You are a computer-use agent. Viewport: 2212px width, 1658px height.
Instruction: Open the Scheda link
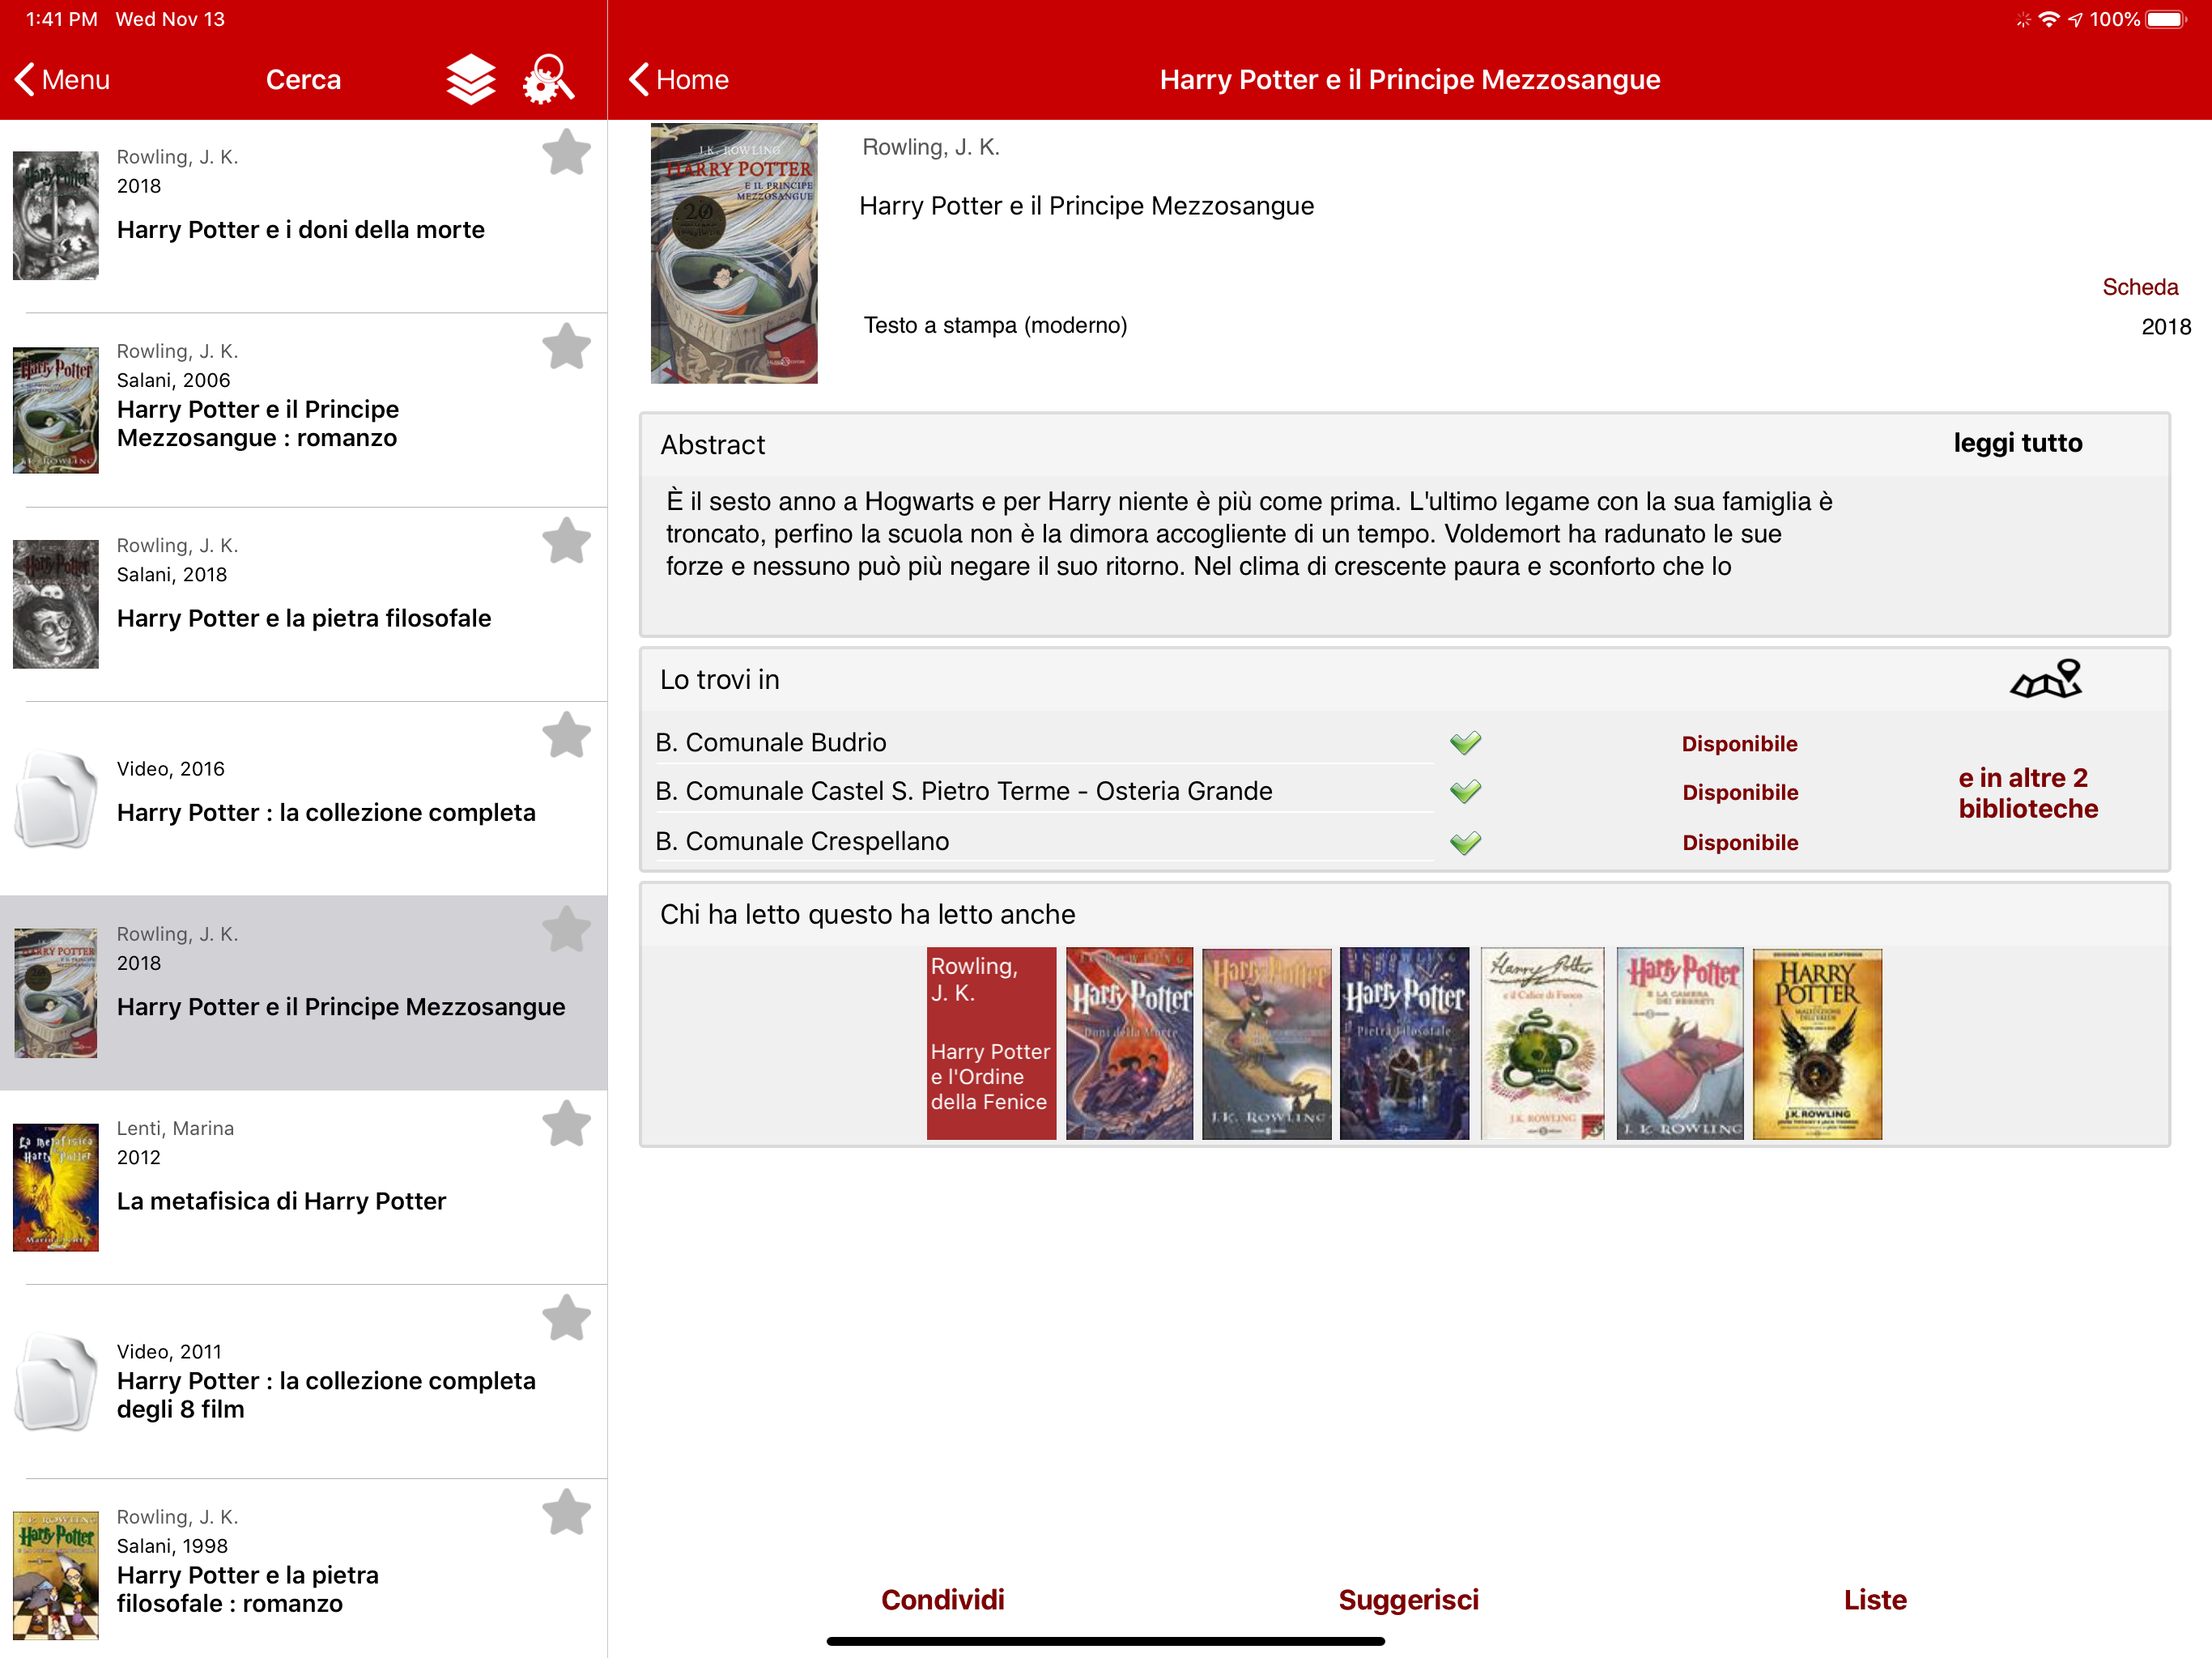click(x=2139, y=287)
